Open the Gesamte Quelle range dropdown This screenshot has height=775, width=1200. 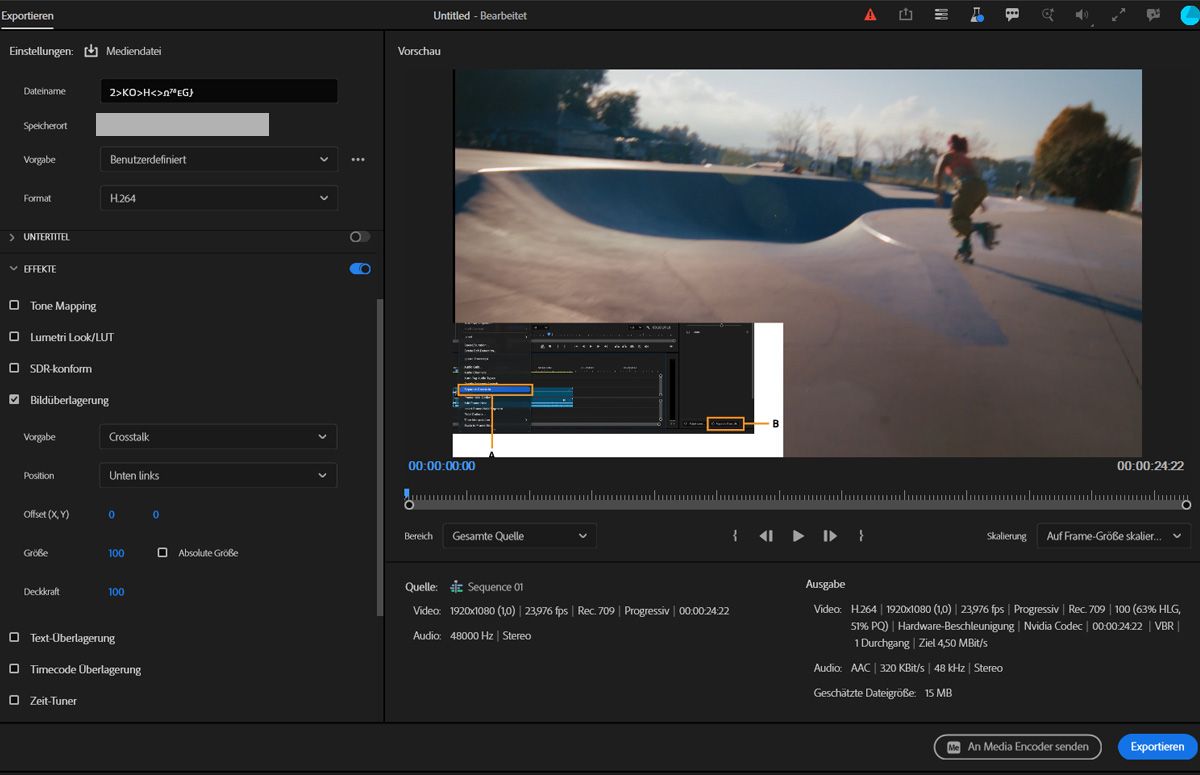pyautogui.click(x=520, y=536)
